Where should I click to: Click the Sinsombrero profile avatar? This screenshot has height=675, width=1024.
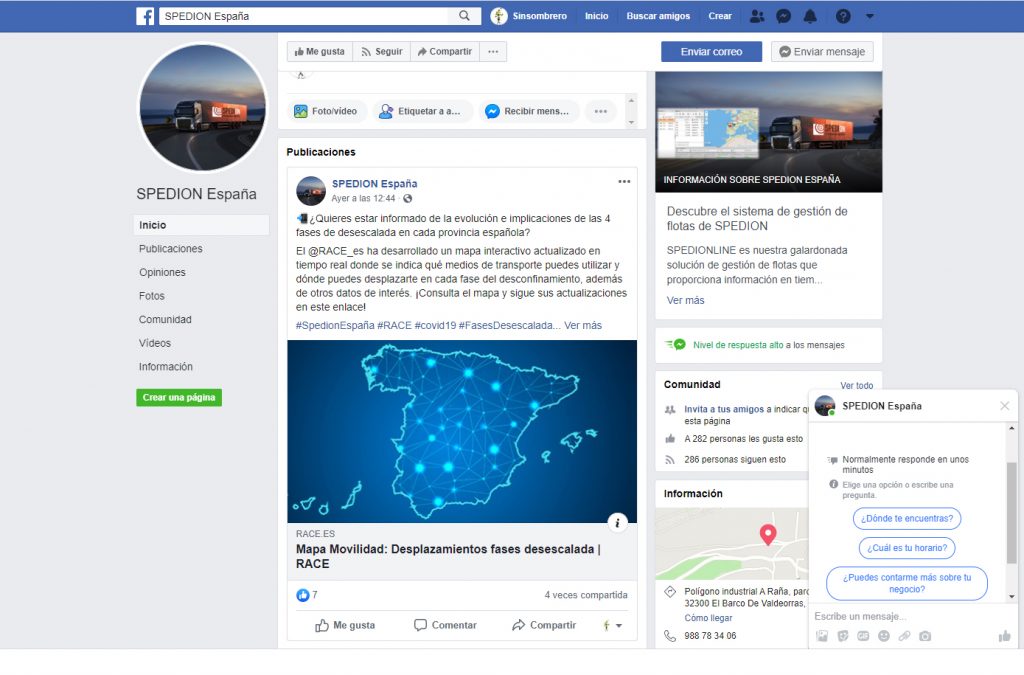point(499,16)
